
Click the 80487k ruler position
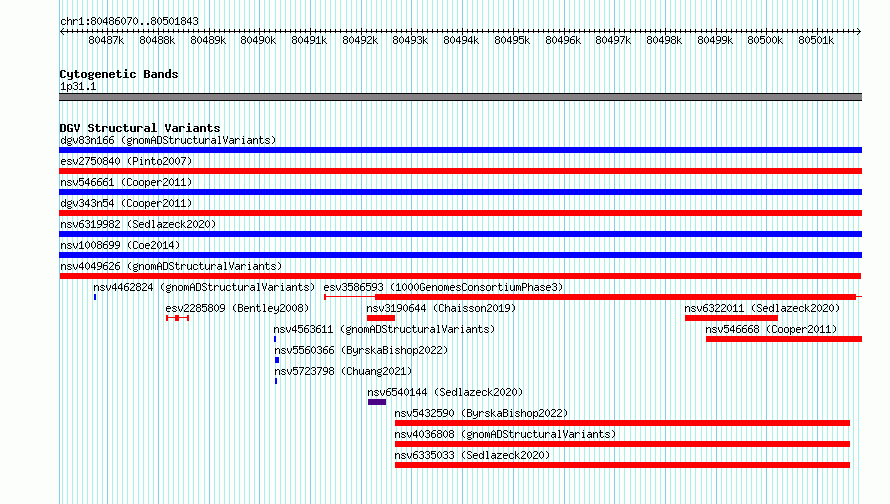106,40
